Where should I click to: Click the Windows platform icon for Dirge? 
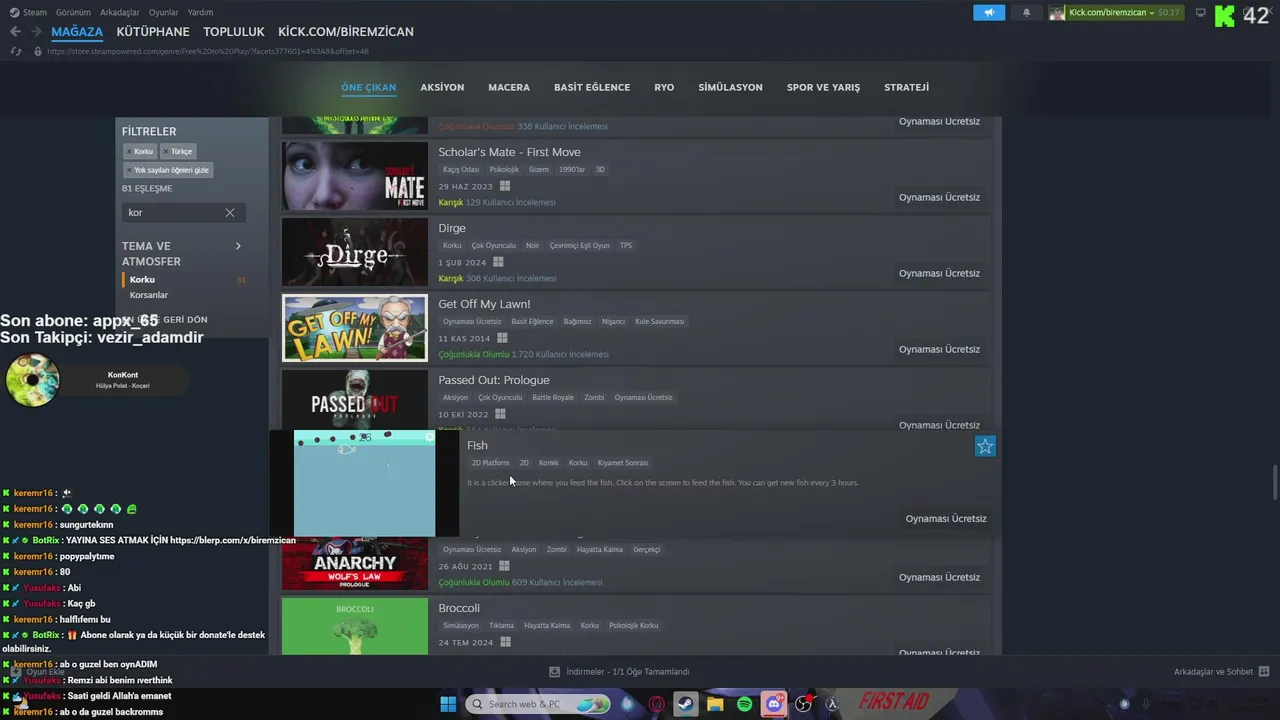pos(498,262)
